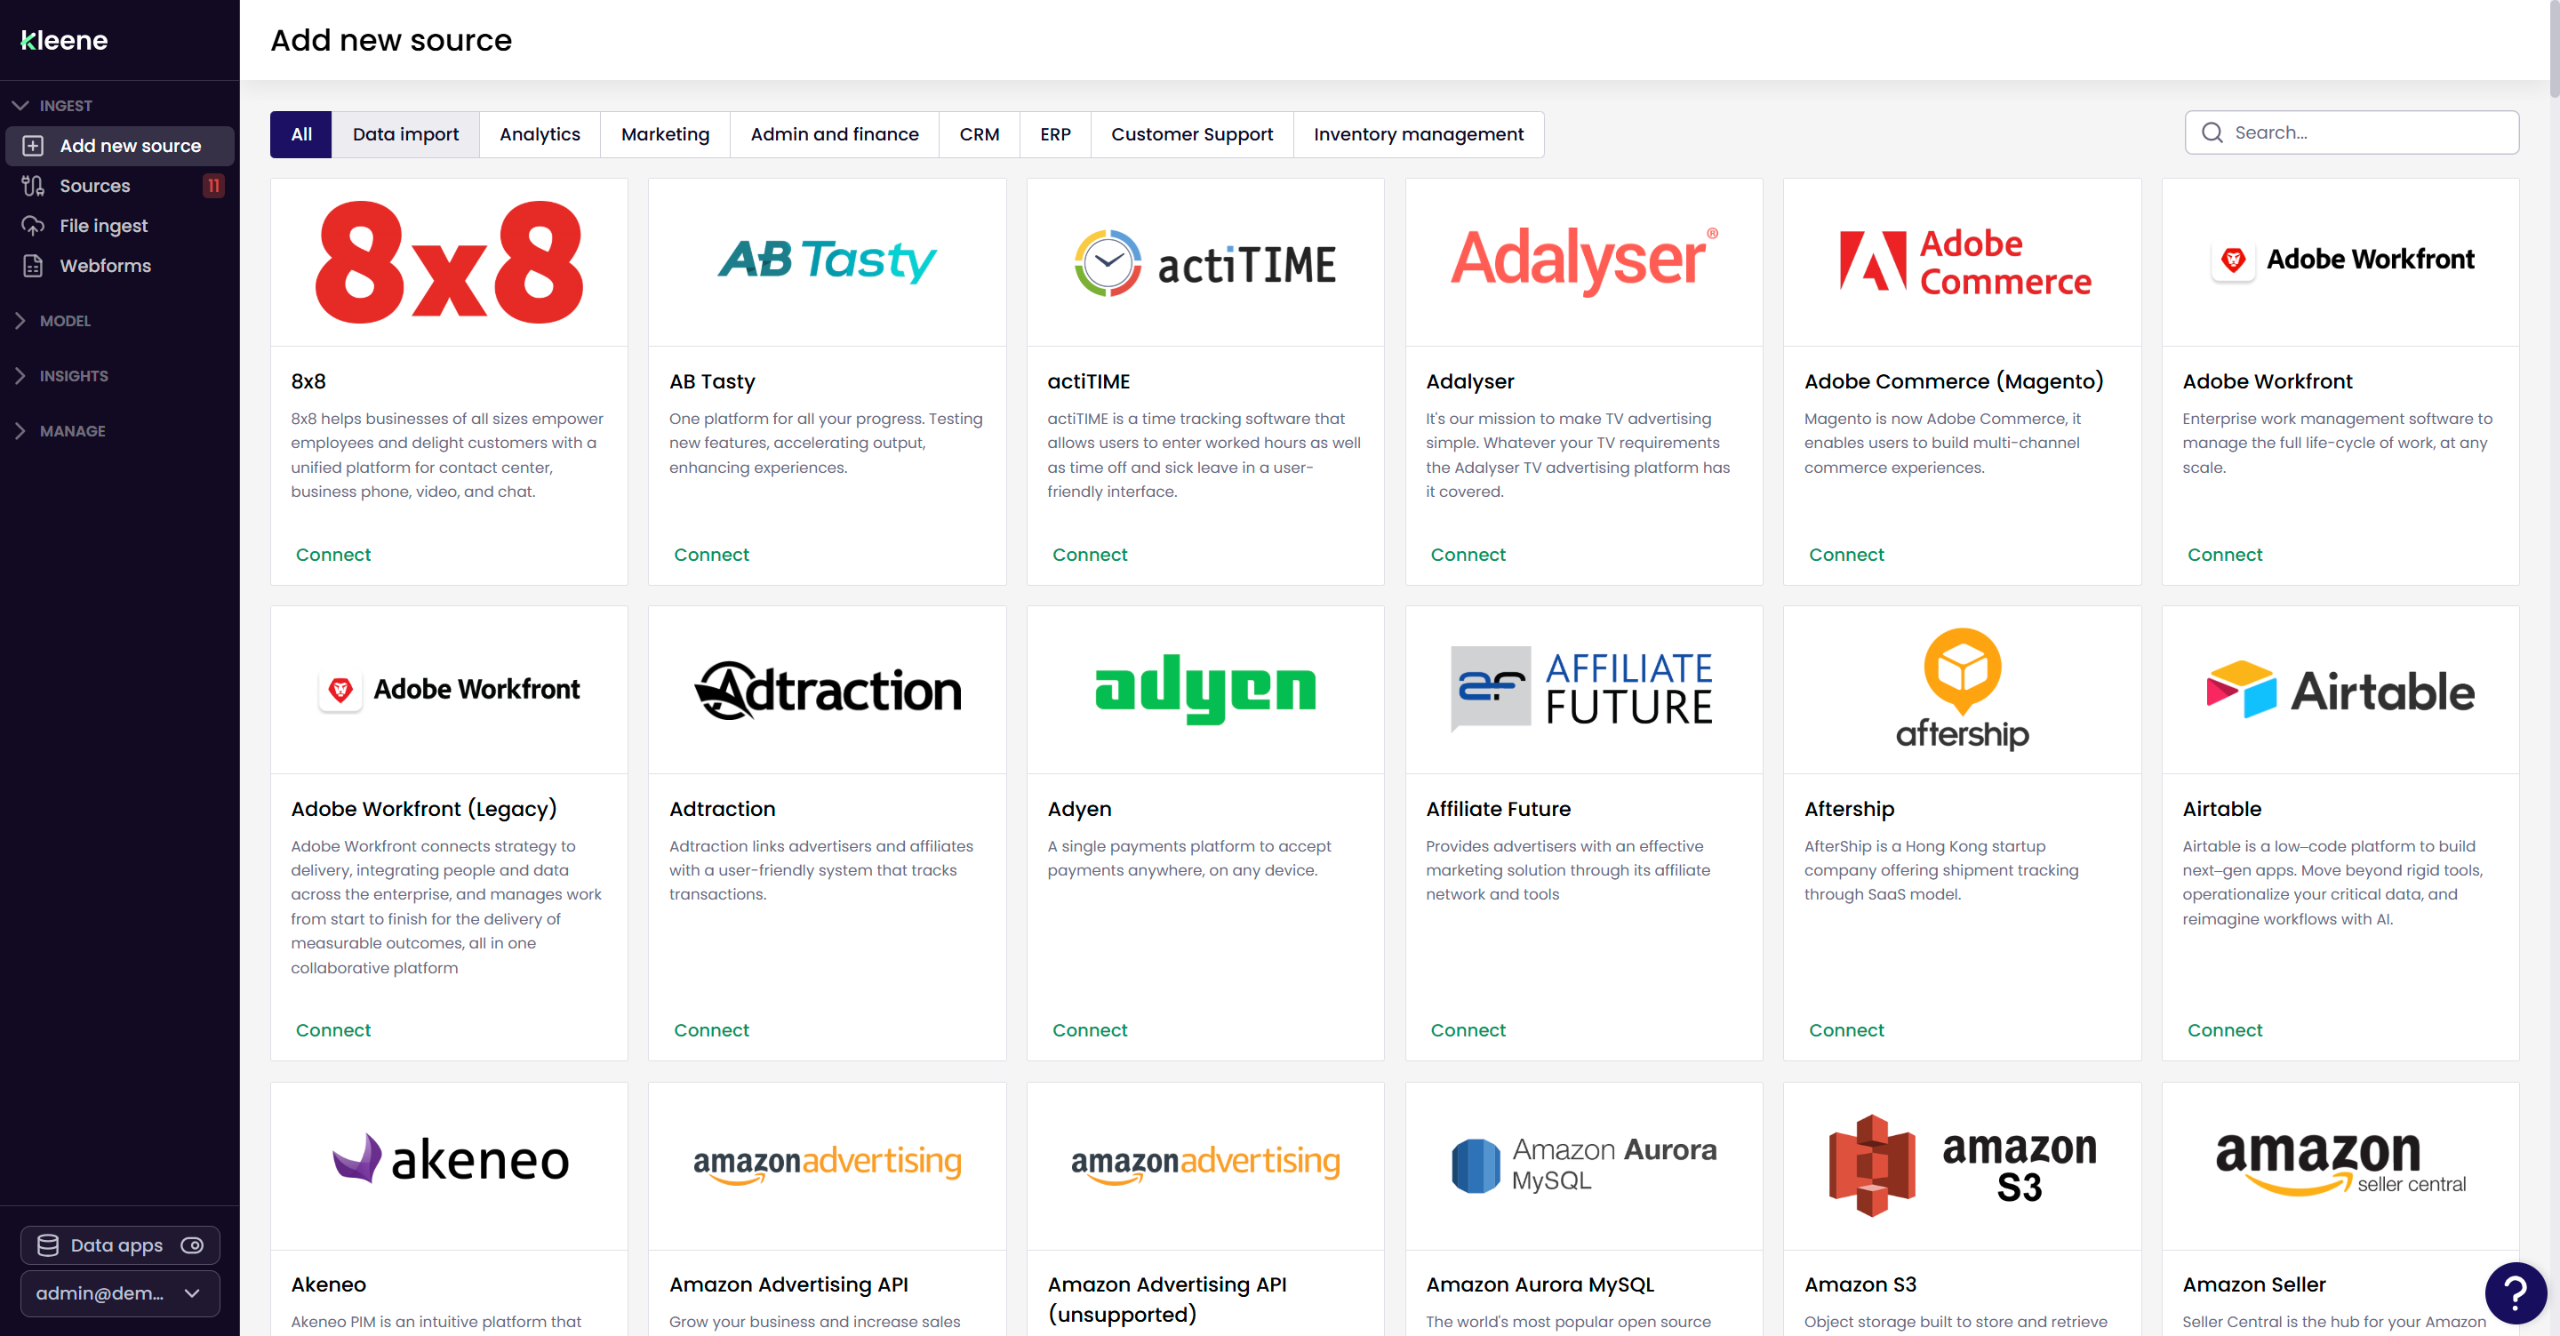
Task: Open Sources via its sidebar icon
Action: pos(33,186)
